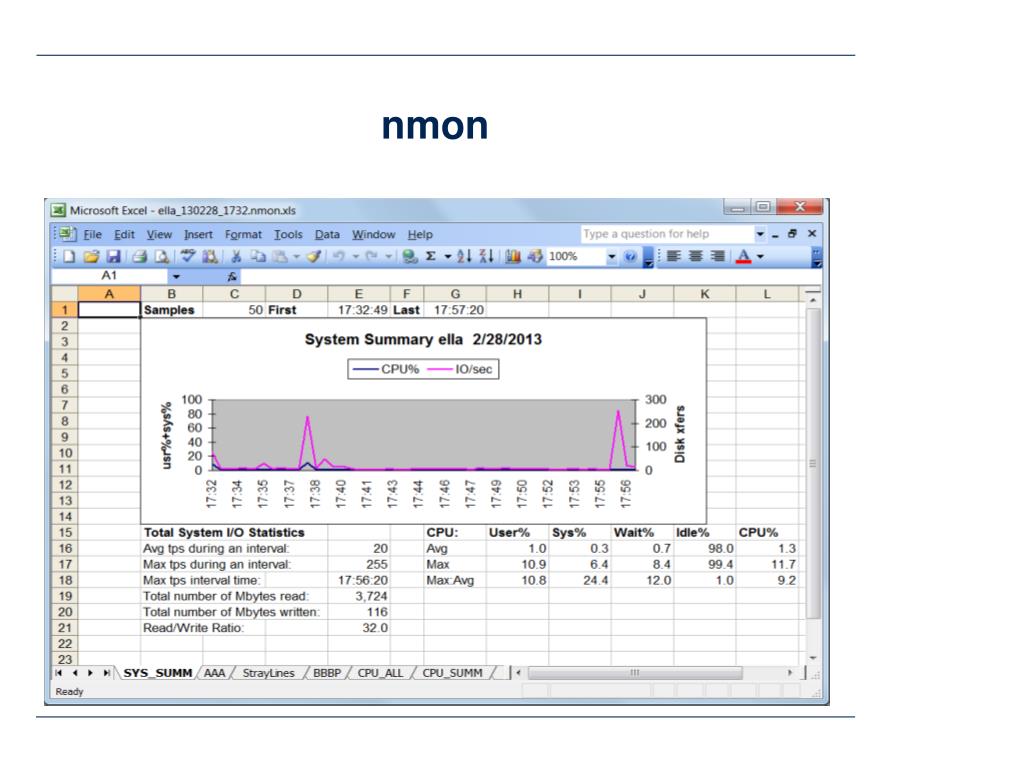Click the System Summary ella chart title
Image resolution: width=1024 pixels, height=768 pixels.
[x=423, y=340]
